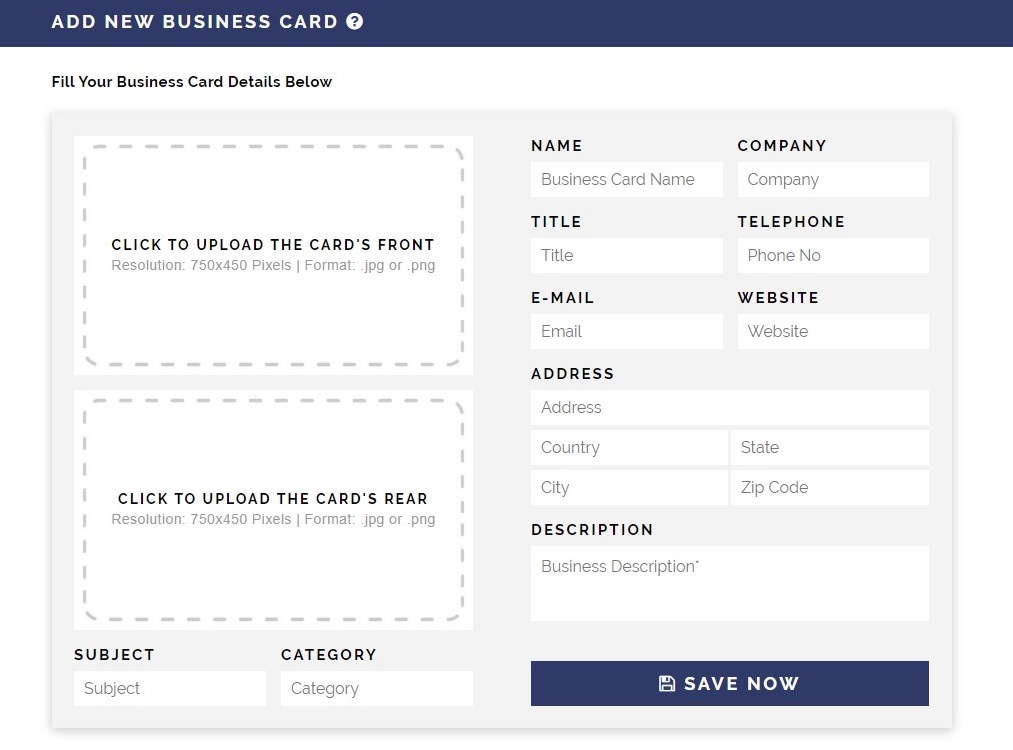
Task: Upload the card's front image
Action: pyautogui.click(x=273, y=255)
